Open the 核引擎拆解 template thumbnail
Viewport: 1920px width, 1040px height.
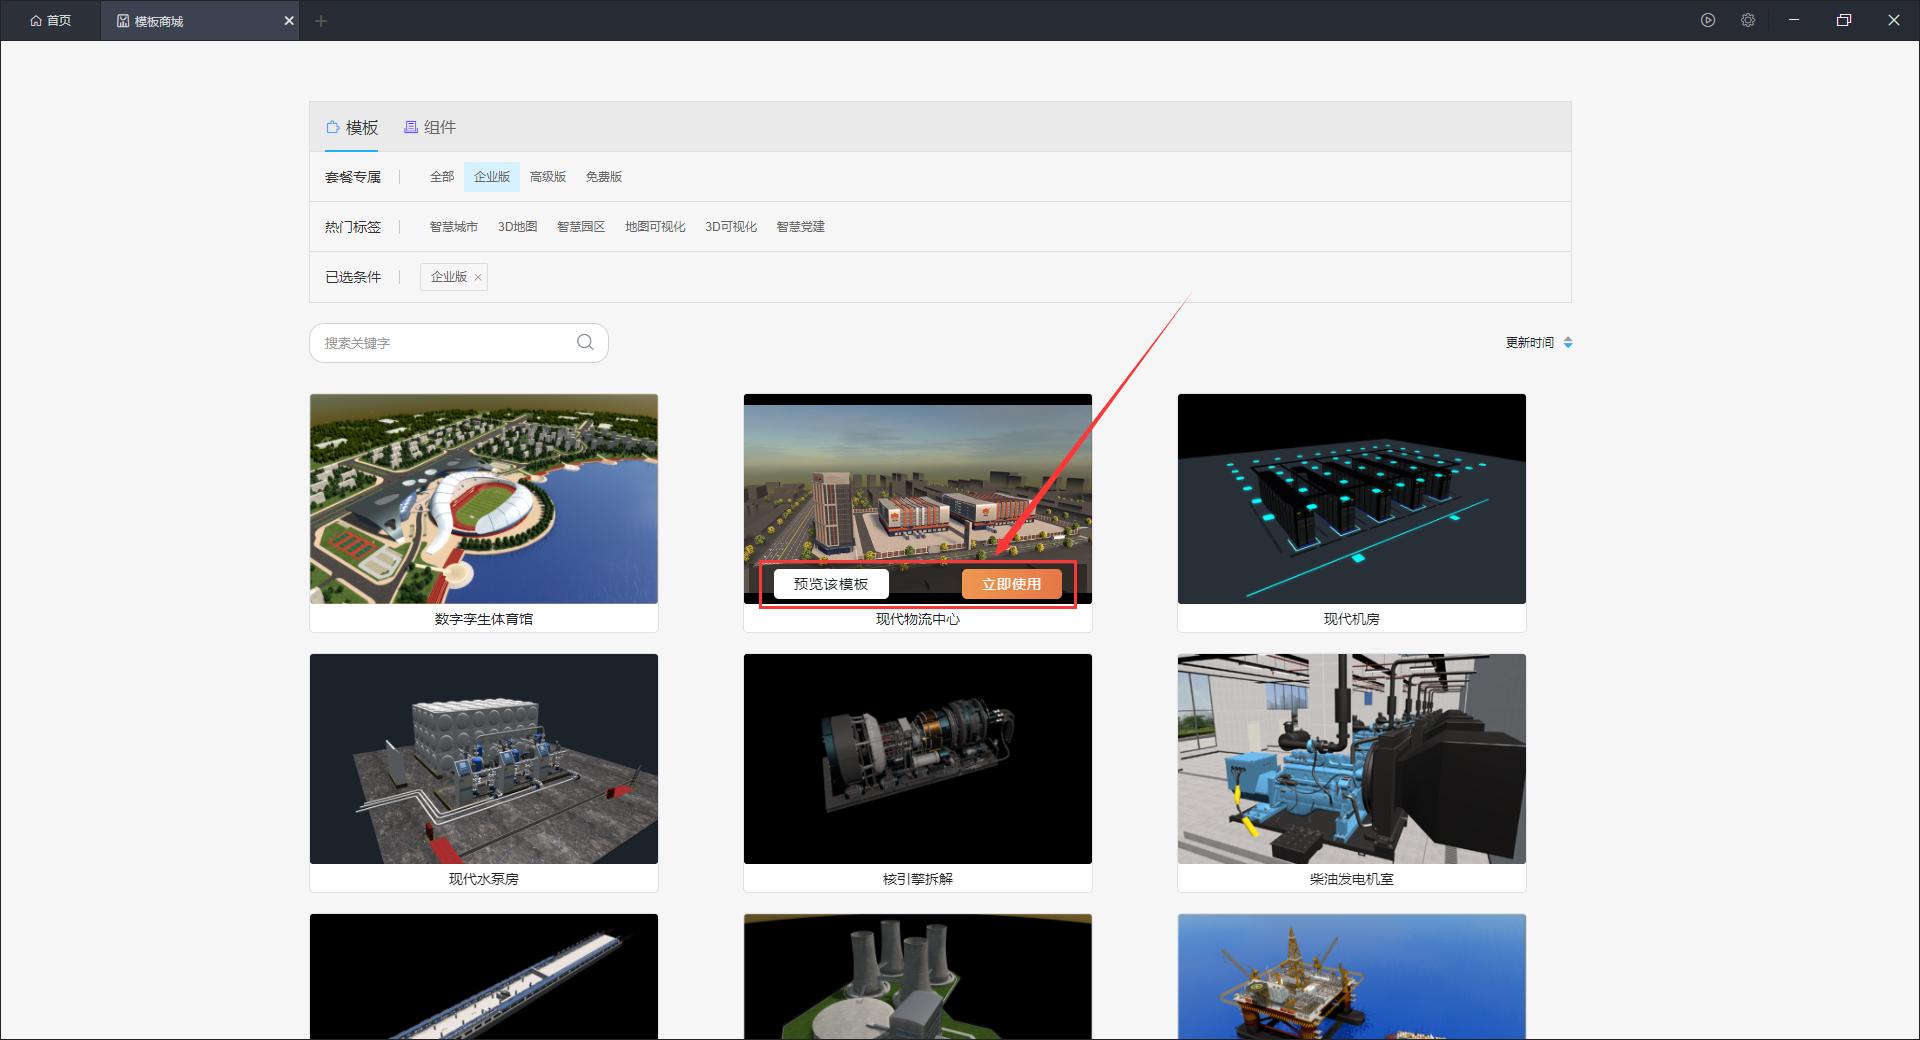tap(918, 759)
